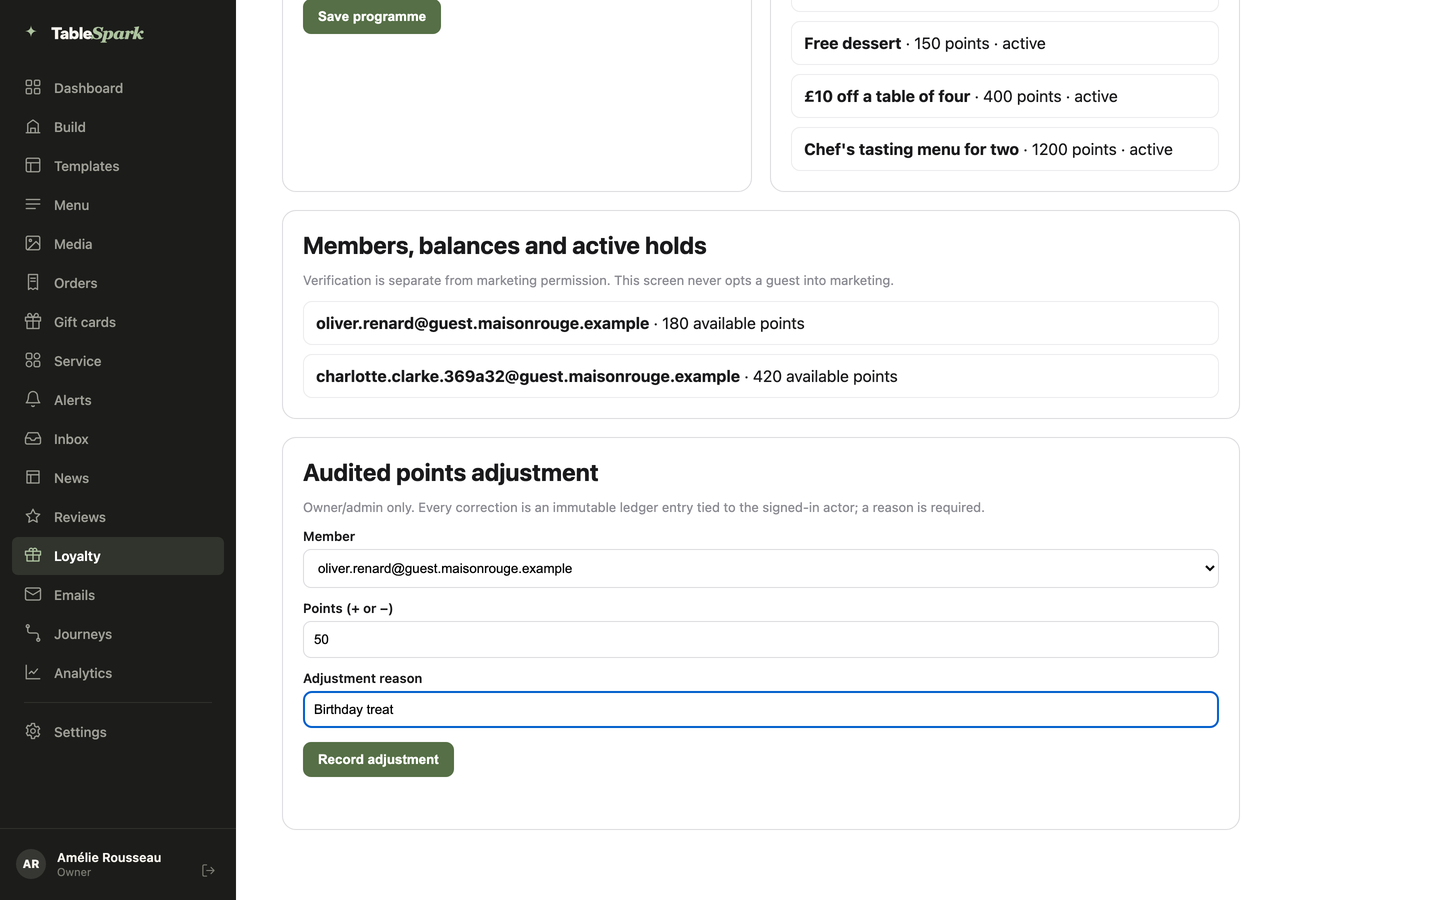Click the Menu list icon
The height and width of the screenshot is (900, 1440).
pos(33,205)
